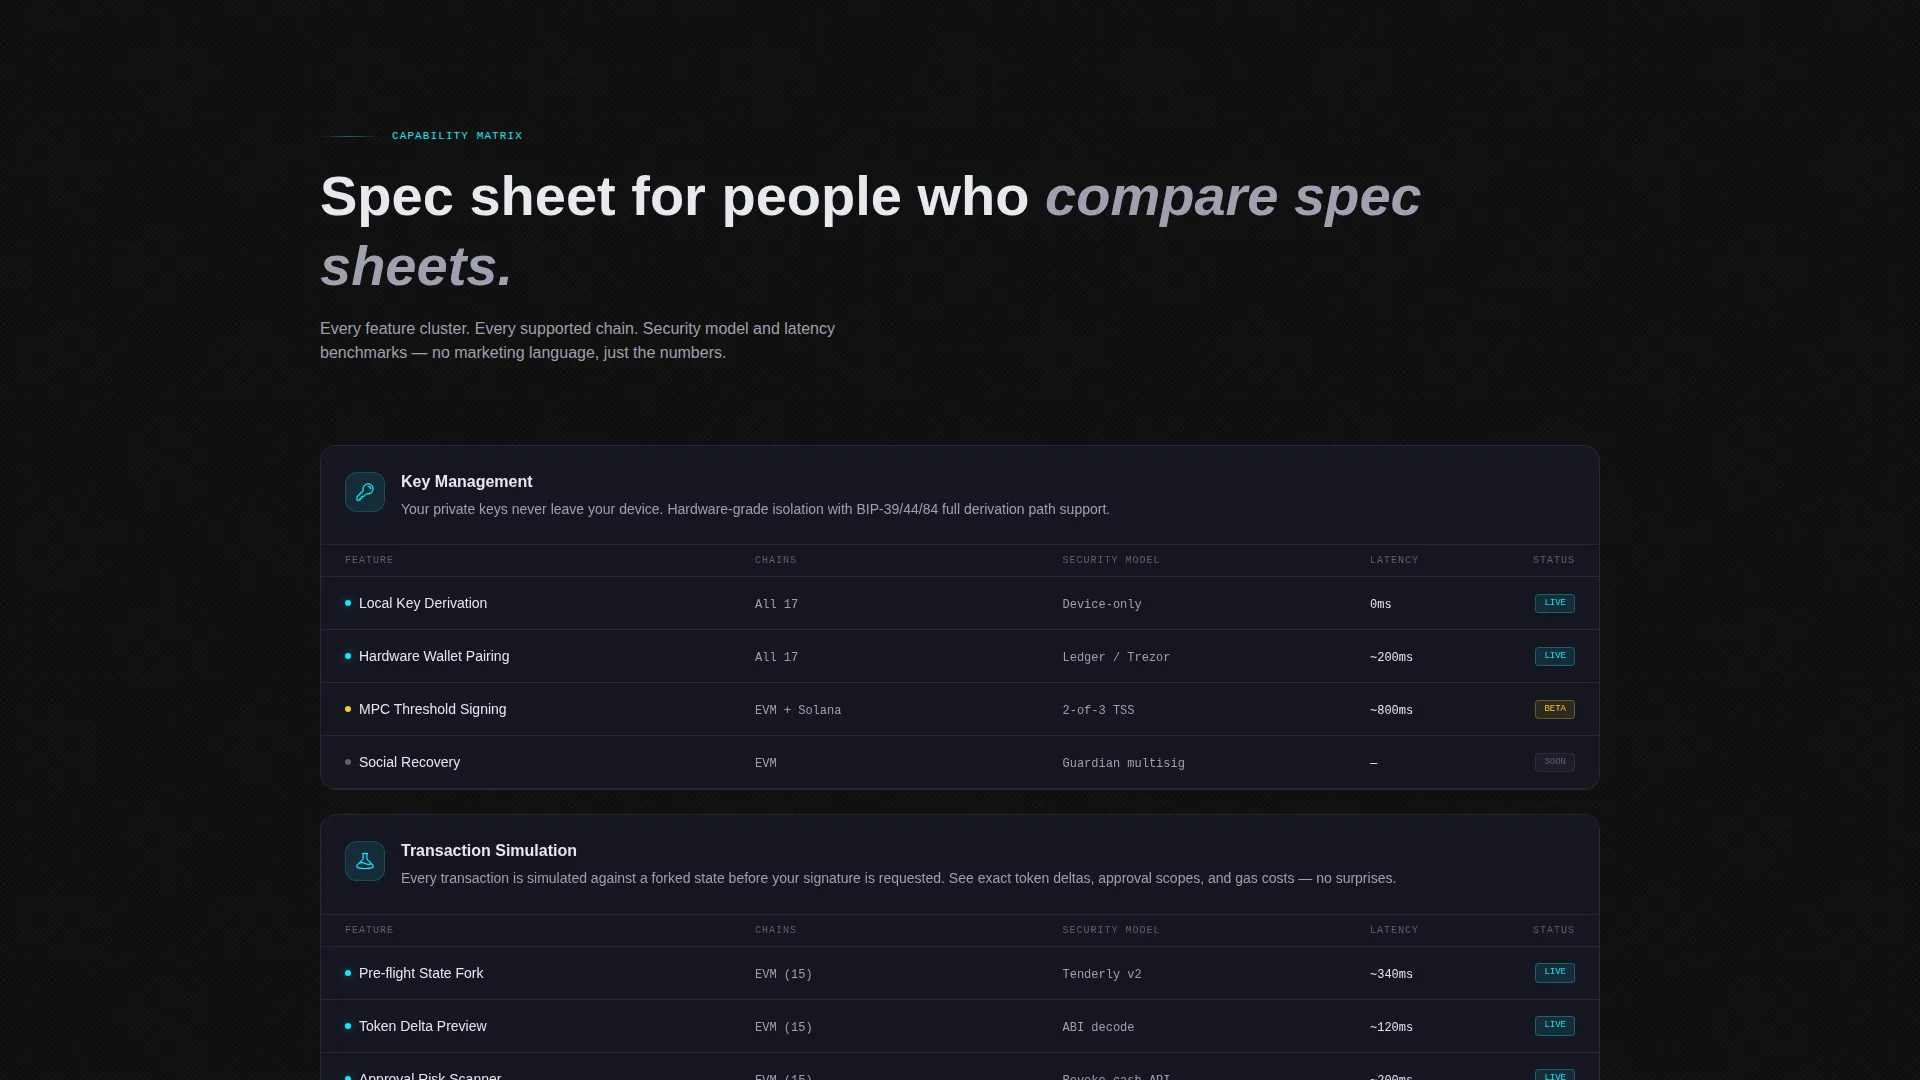Click LIVE badge for Token Delta Preview
Screen dimensions: 1920x1080
1555,1026
